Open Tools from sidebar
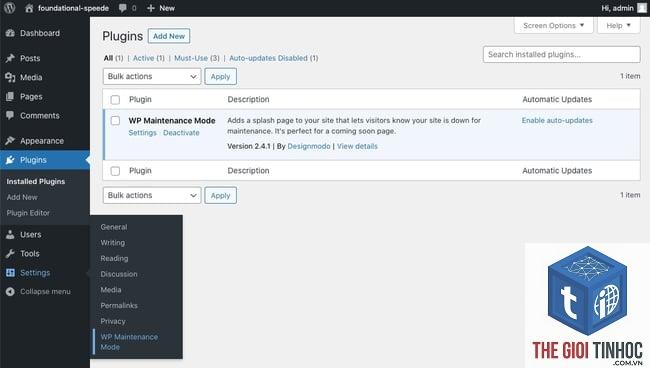 pyautogui.click(x=29, y=254)
